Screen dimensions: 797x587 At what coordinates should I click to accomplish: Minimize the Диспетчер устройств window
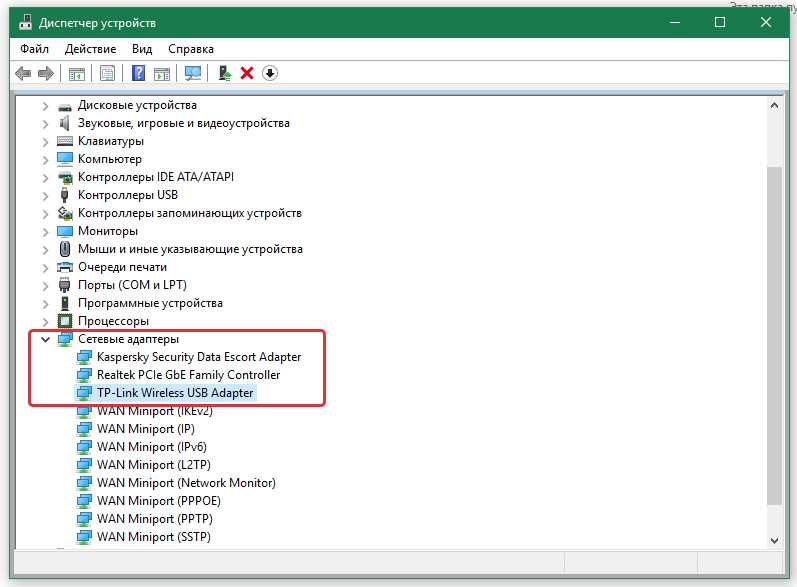pos(675,22)
